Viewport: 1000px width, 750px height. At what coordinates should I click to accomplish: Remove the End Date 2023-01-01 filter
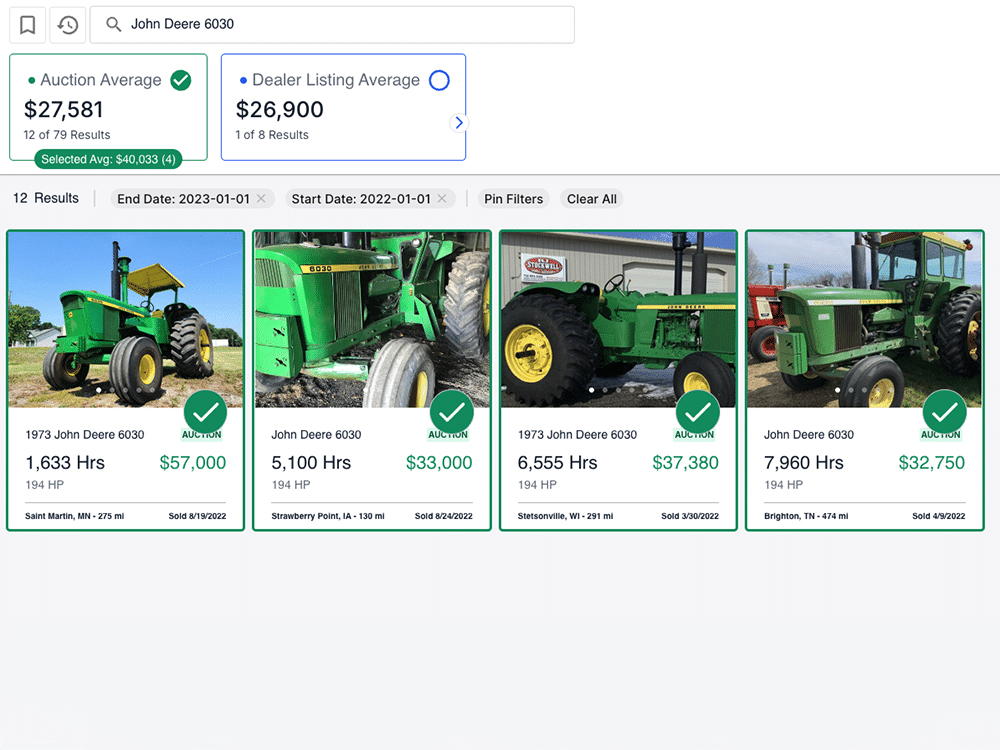[261, 198]
